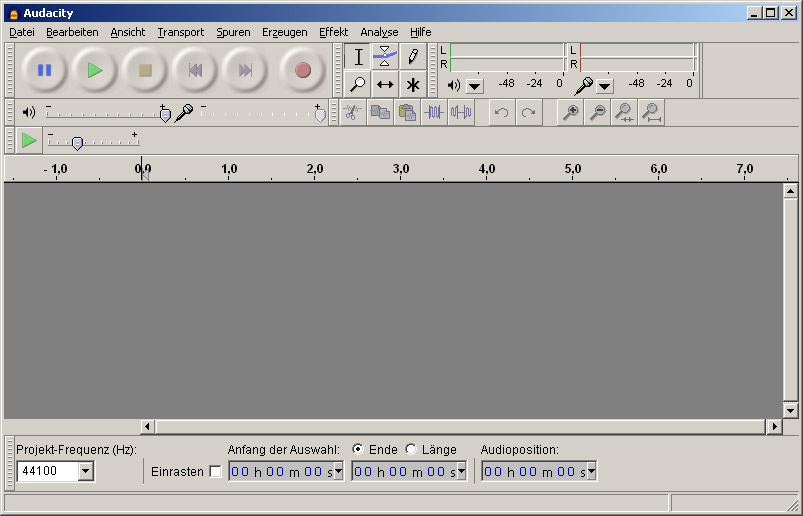Open the Ansicht menu
803x516 pixels.
tap(128, 32)
